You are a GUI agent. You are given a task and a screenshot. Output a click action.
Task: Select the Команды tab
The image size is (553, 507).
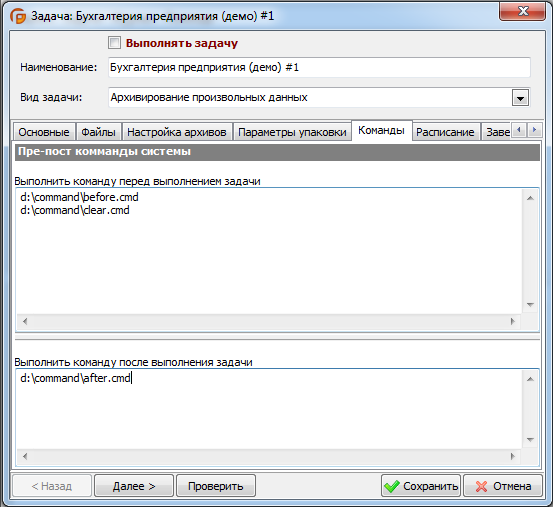click(x=382, y=130)
